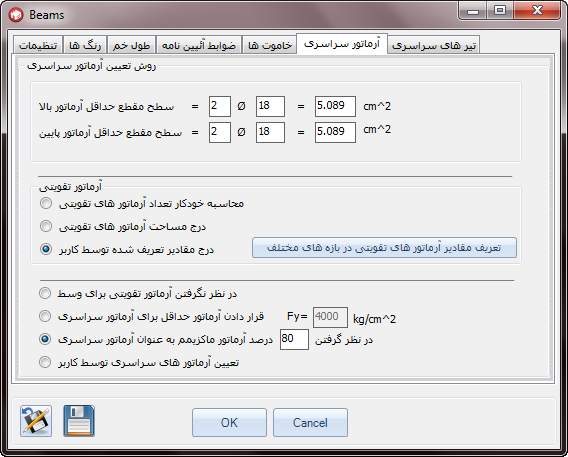Select minimum rebar for continuous reinforcement option

(45, 316)
